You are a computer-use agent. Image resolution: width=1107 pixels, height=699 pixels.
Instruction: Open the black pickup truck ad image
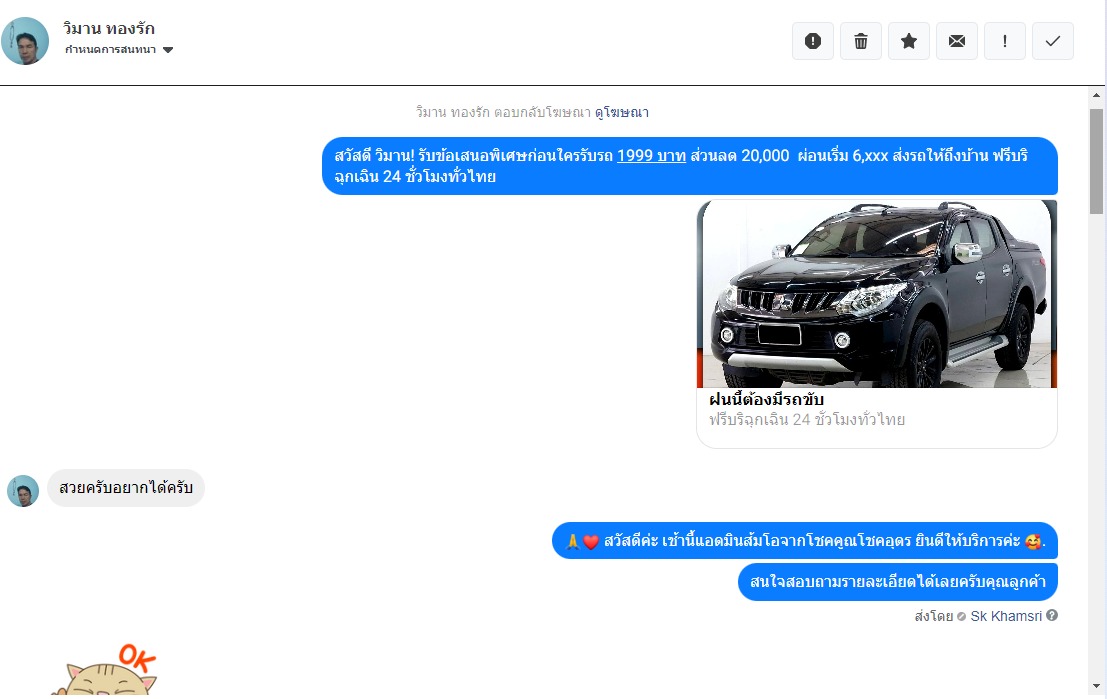coord(877,294)
